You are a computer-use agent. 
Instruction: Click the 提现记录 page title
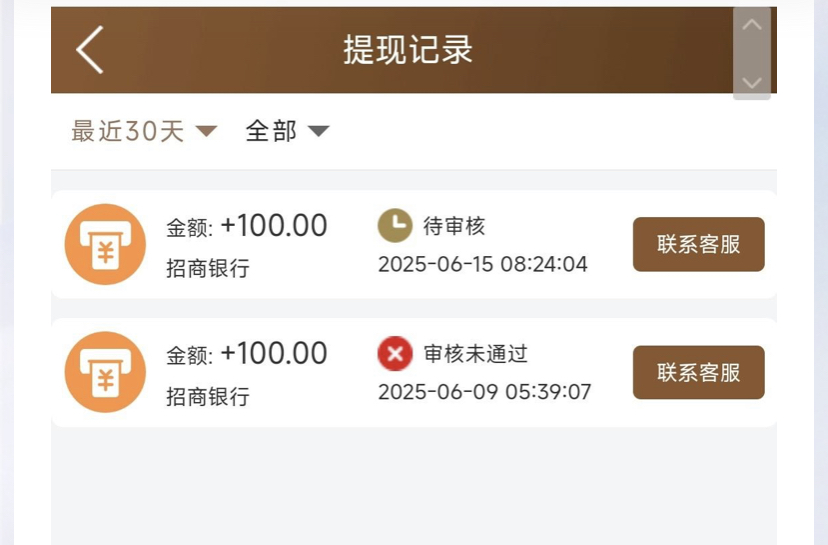[x=408, y=50]
